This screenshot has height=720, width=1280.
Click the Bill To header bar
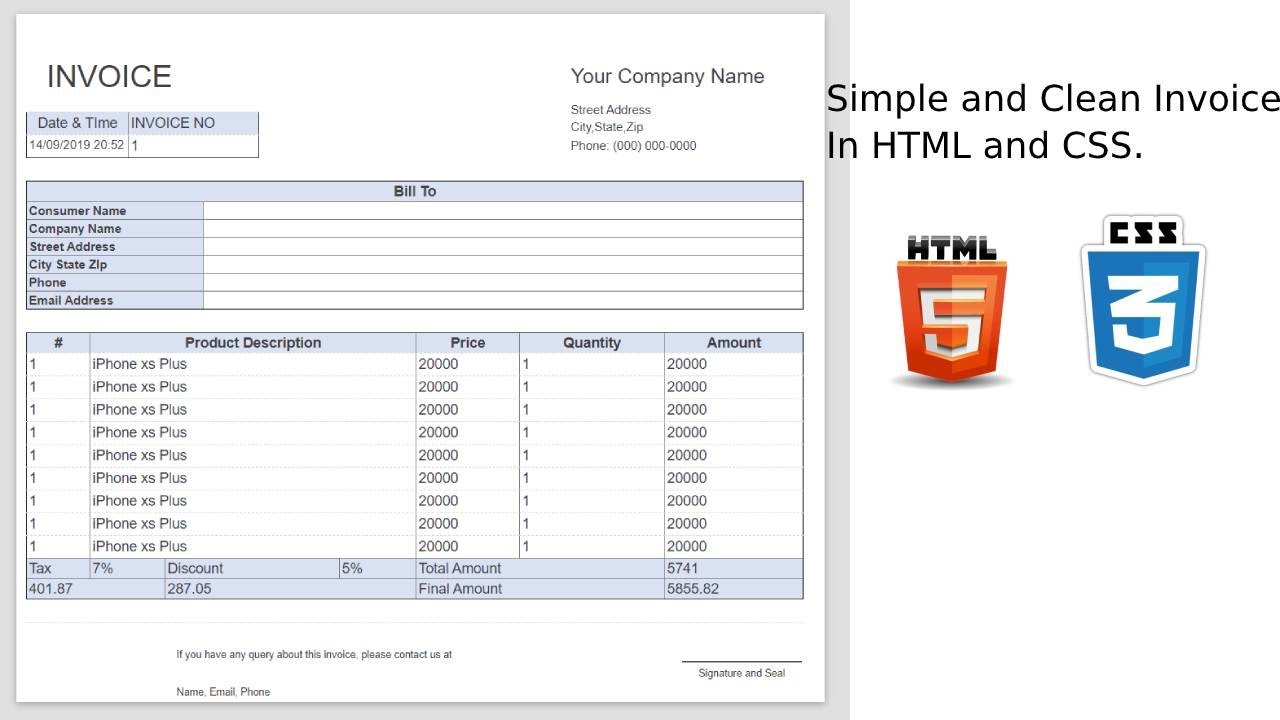(x=414, y=191)
